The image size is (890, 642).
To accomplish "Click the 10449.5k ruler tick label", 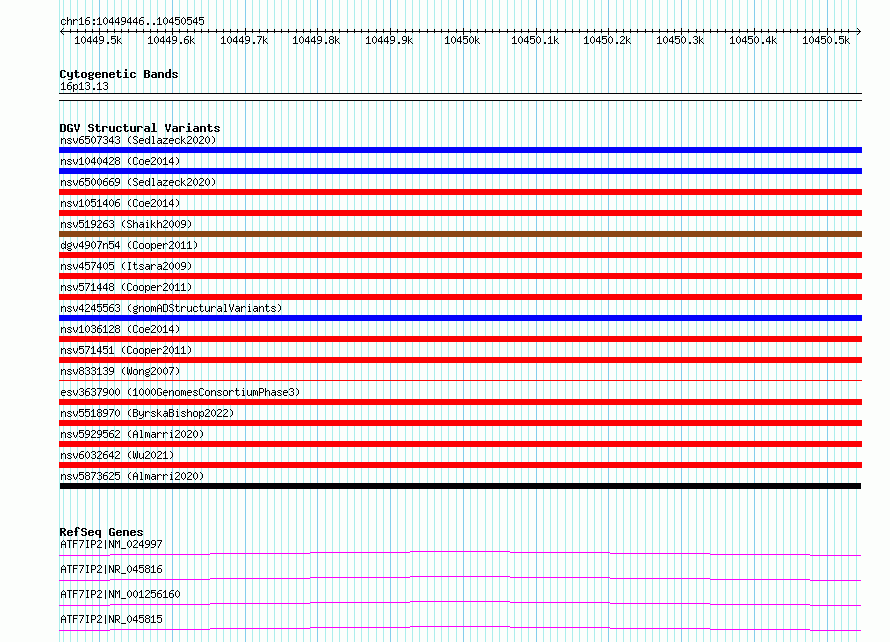I will point(98,40).
